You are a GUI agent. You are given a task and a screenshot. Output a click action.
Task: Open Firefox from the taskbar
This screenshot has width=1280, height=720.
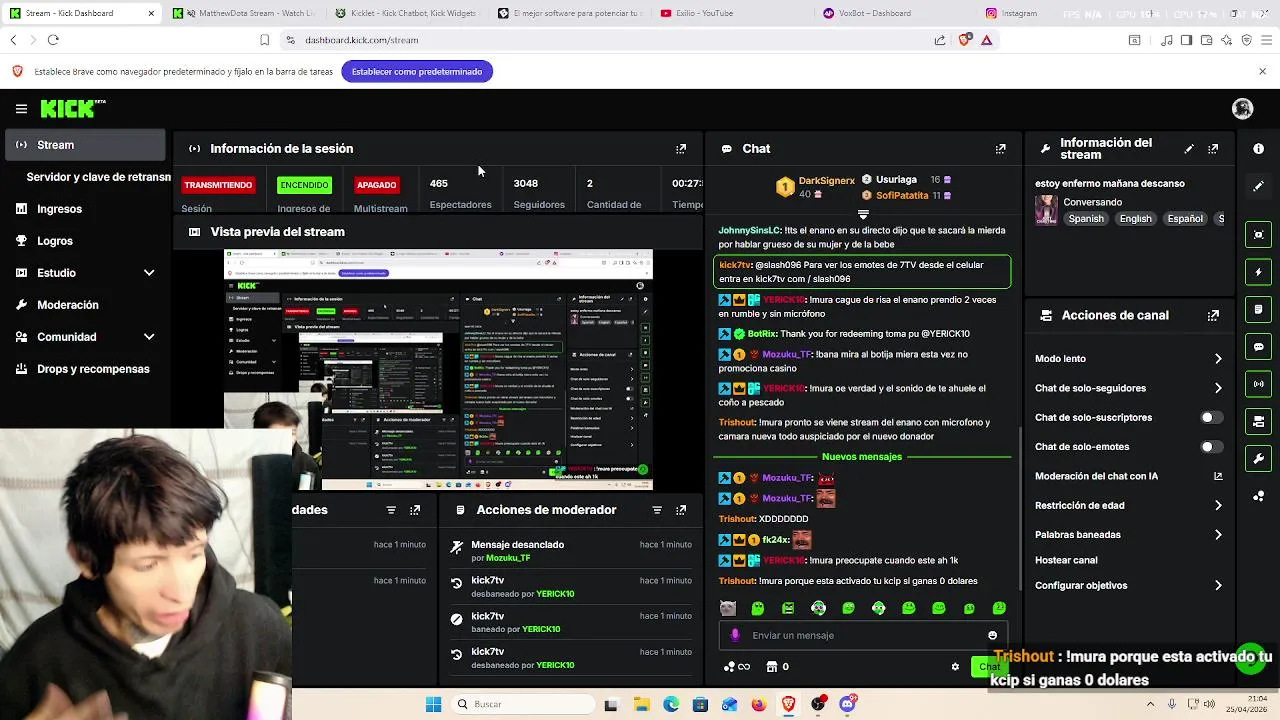(759, 704)
